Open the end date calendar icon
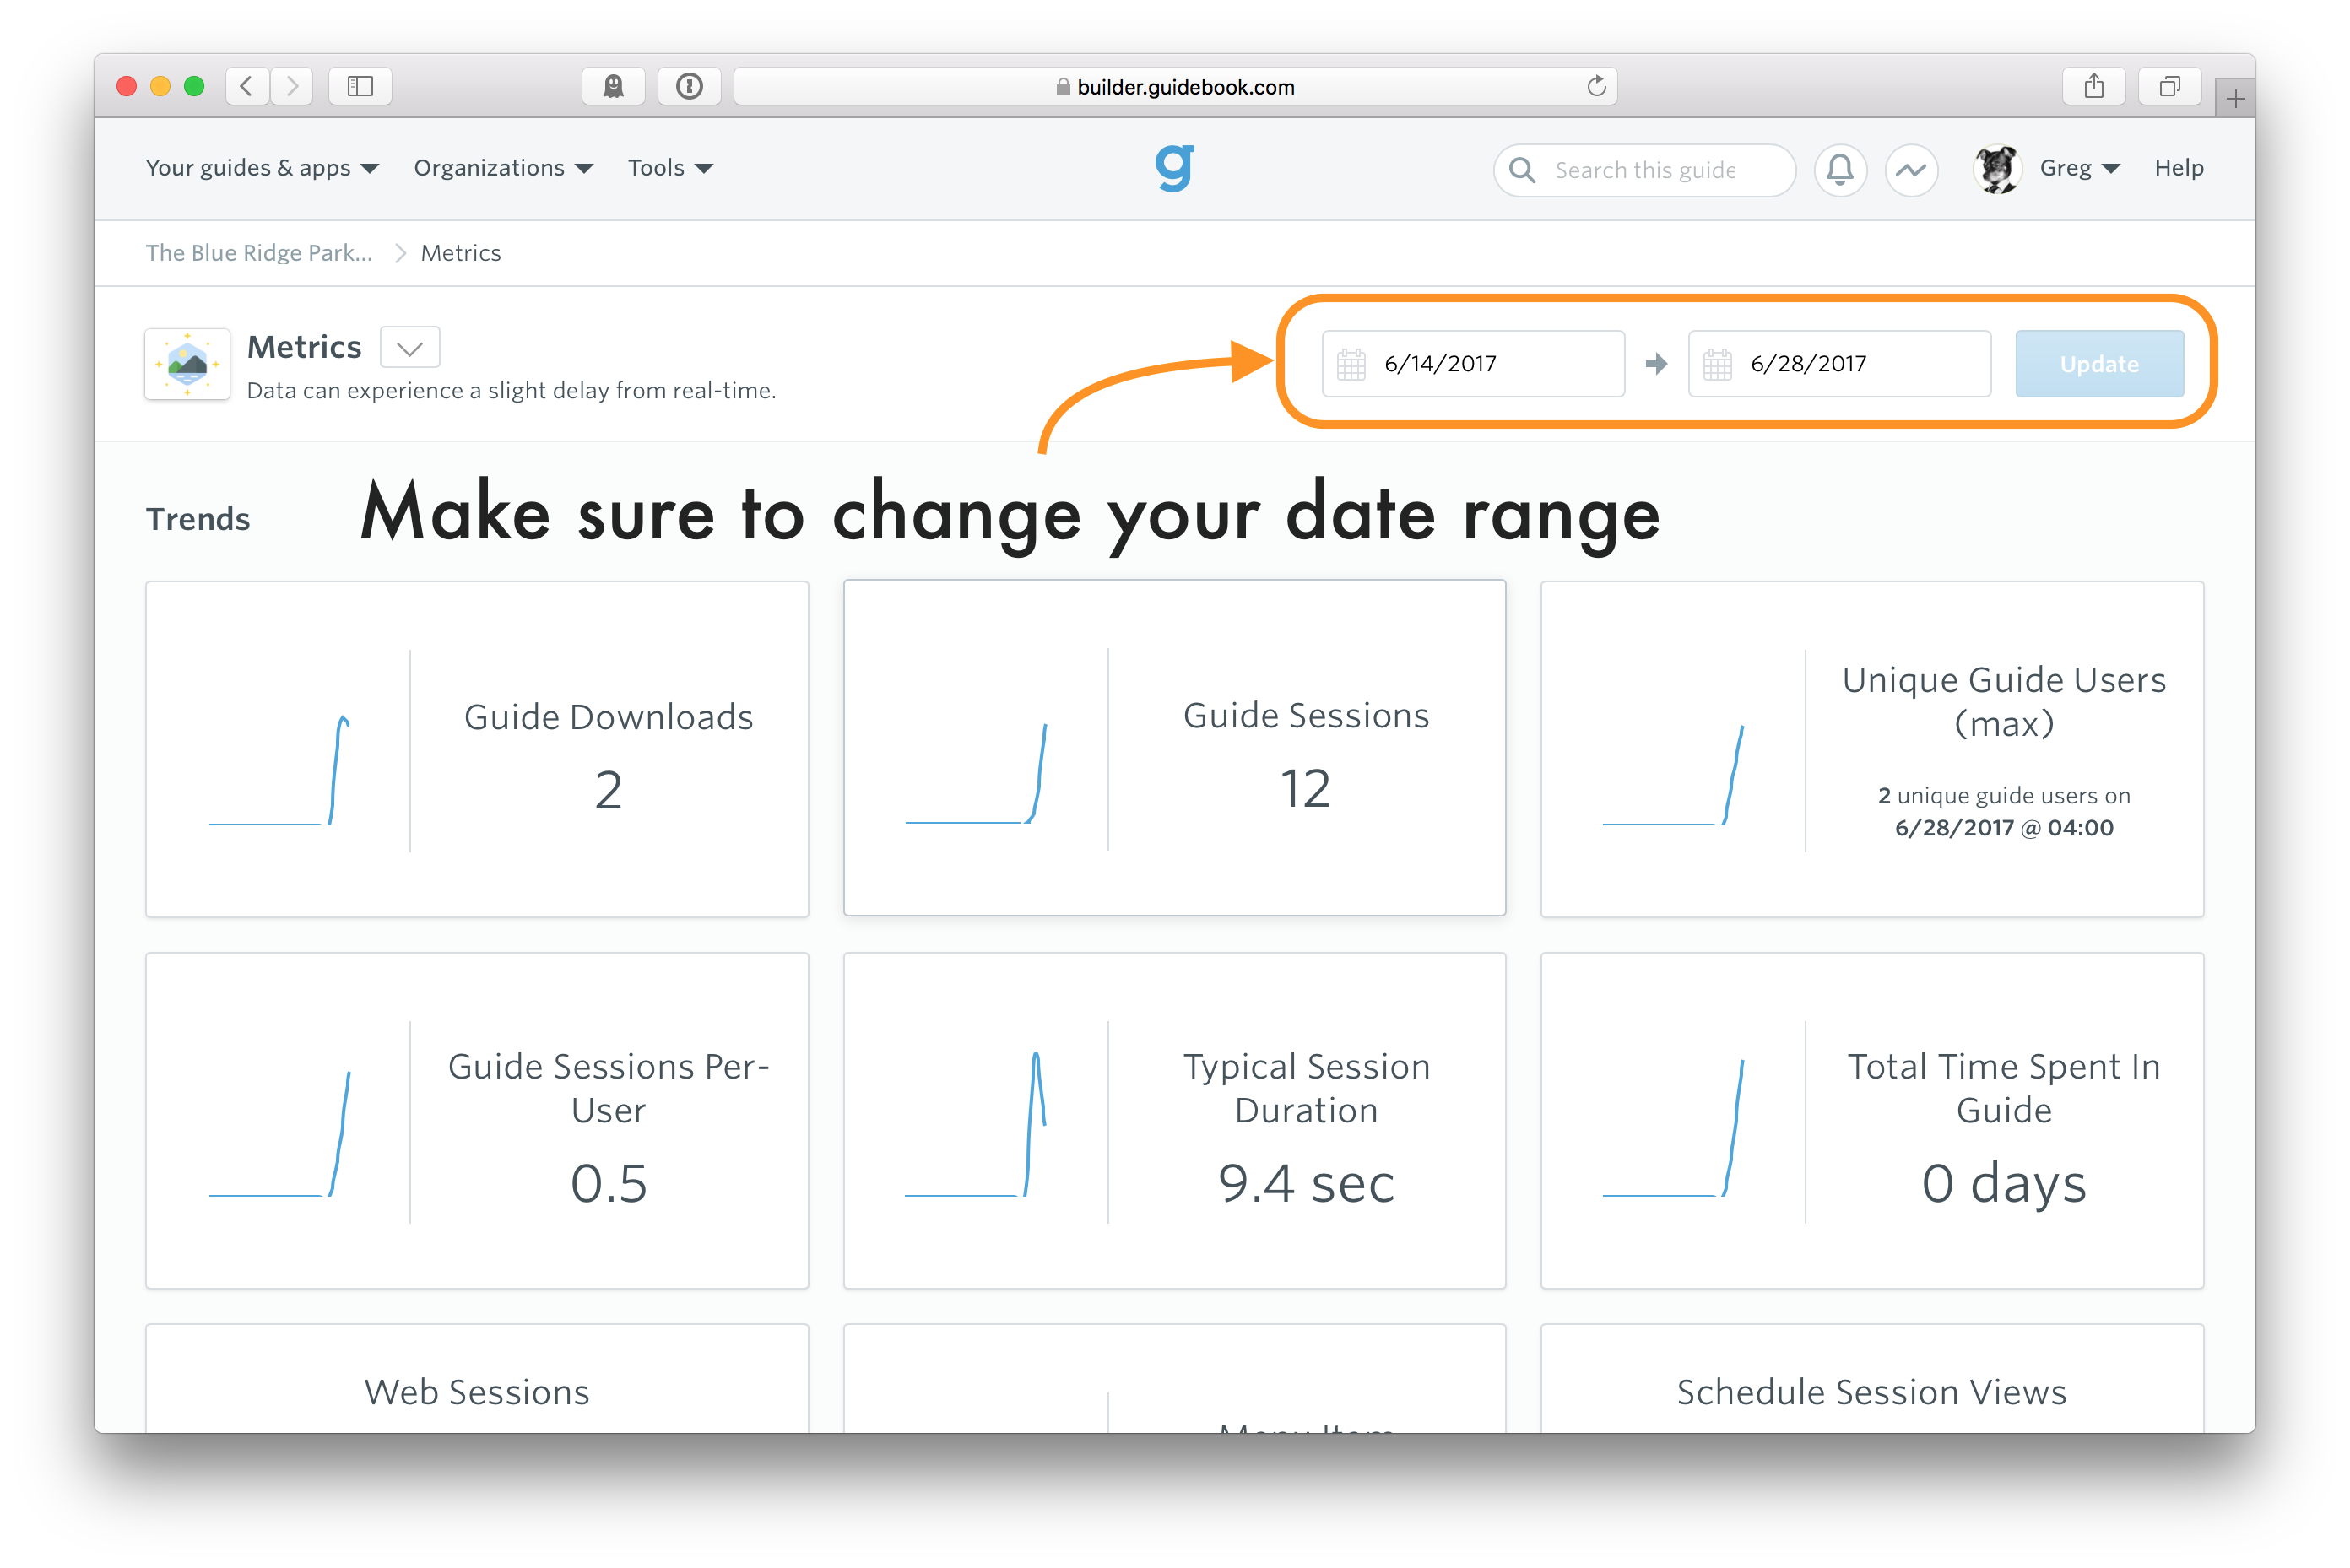This screenshot has width=2350, height=1568. click(x=1717, y=364)
